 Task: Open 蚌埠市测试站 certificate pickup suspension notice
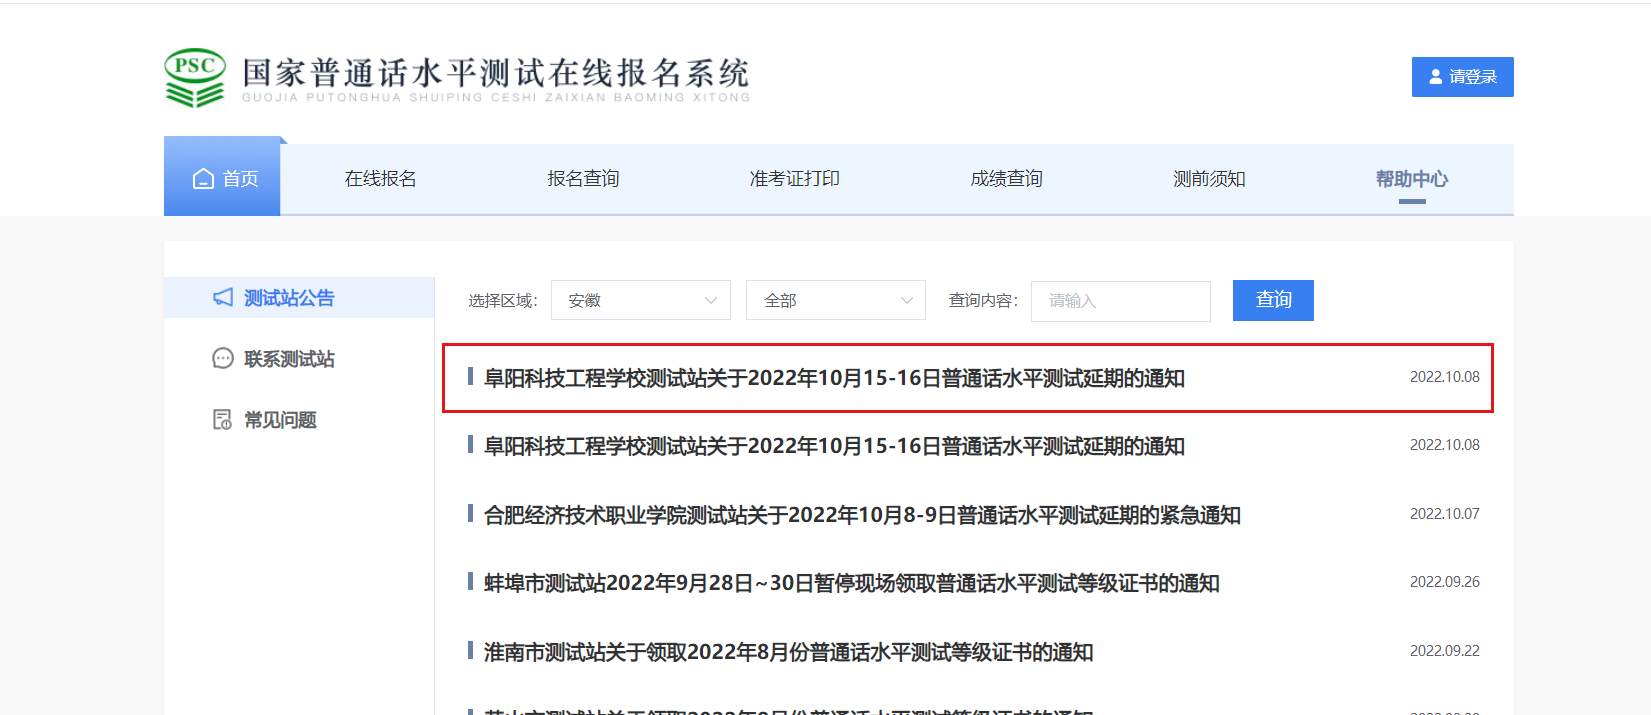(x=851, y=584)
